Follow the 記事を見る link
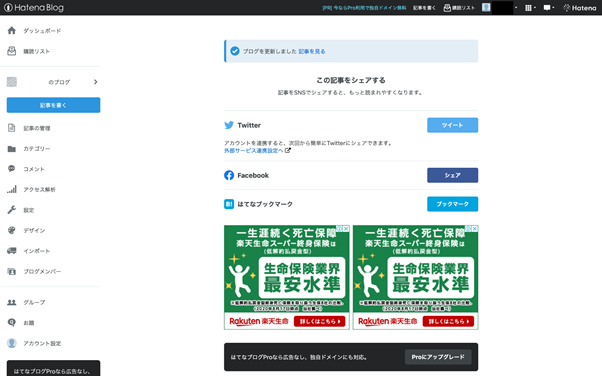602x376 pixels. click(x=312, y=51)
